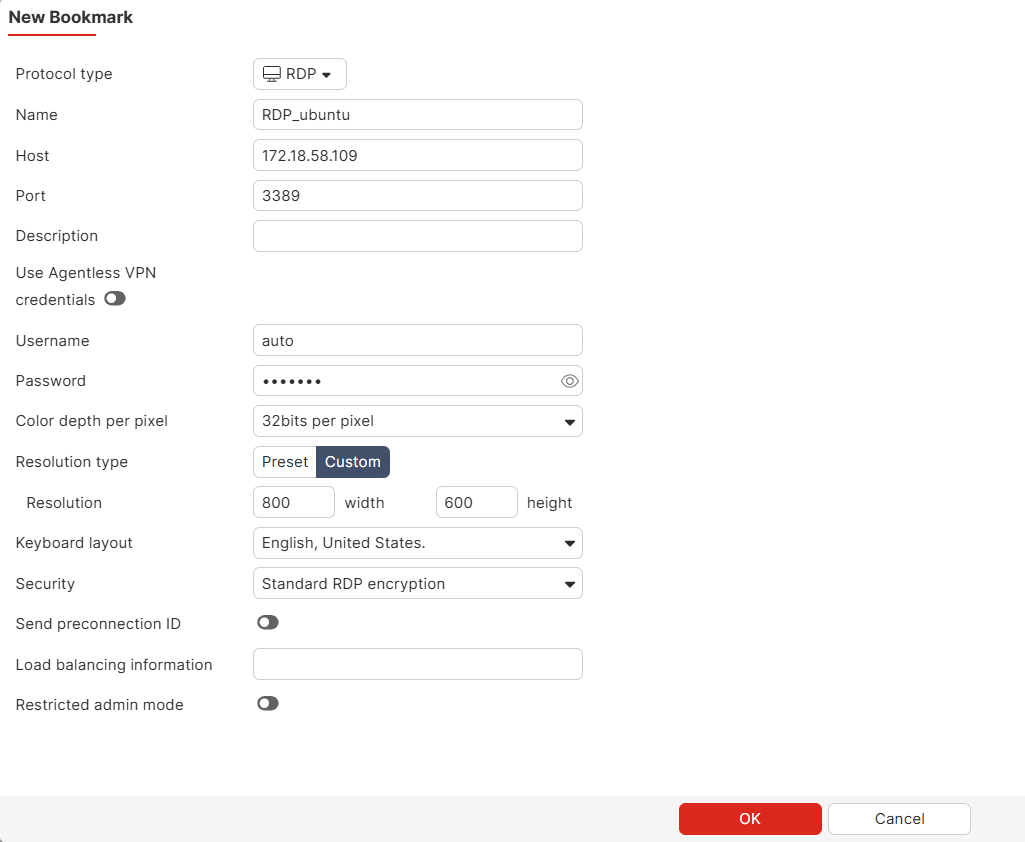The width and height of the screenshot is (1025, 842).
Task: Enable Restricted admin mode
Action: click(x=267, y=703)
